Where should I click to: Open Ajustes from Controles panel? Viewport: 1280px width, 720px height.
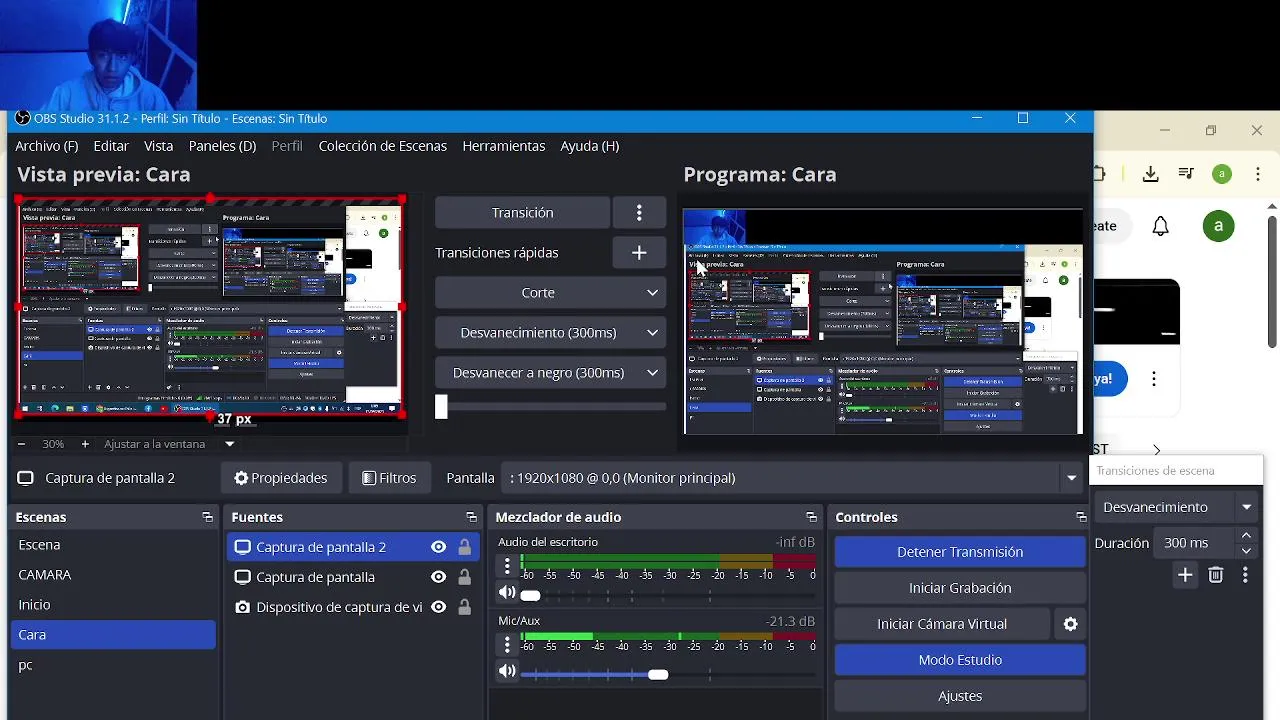pyautogui.click(x=960, y=696)
